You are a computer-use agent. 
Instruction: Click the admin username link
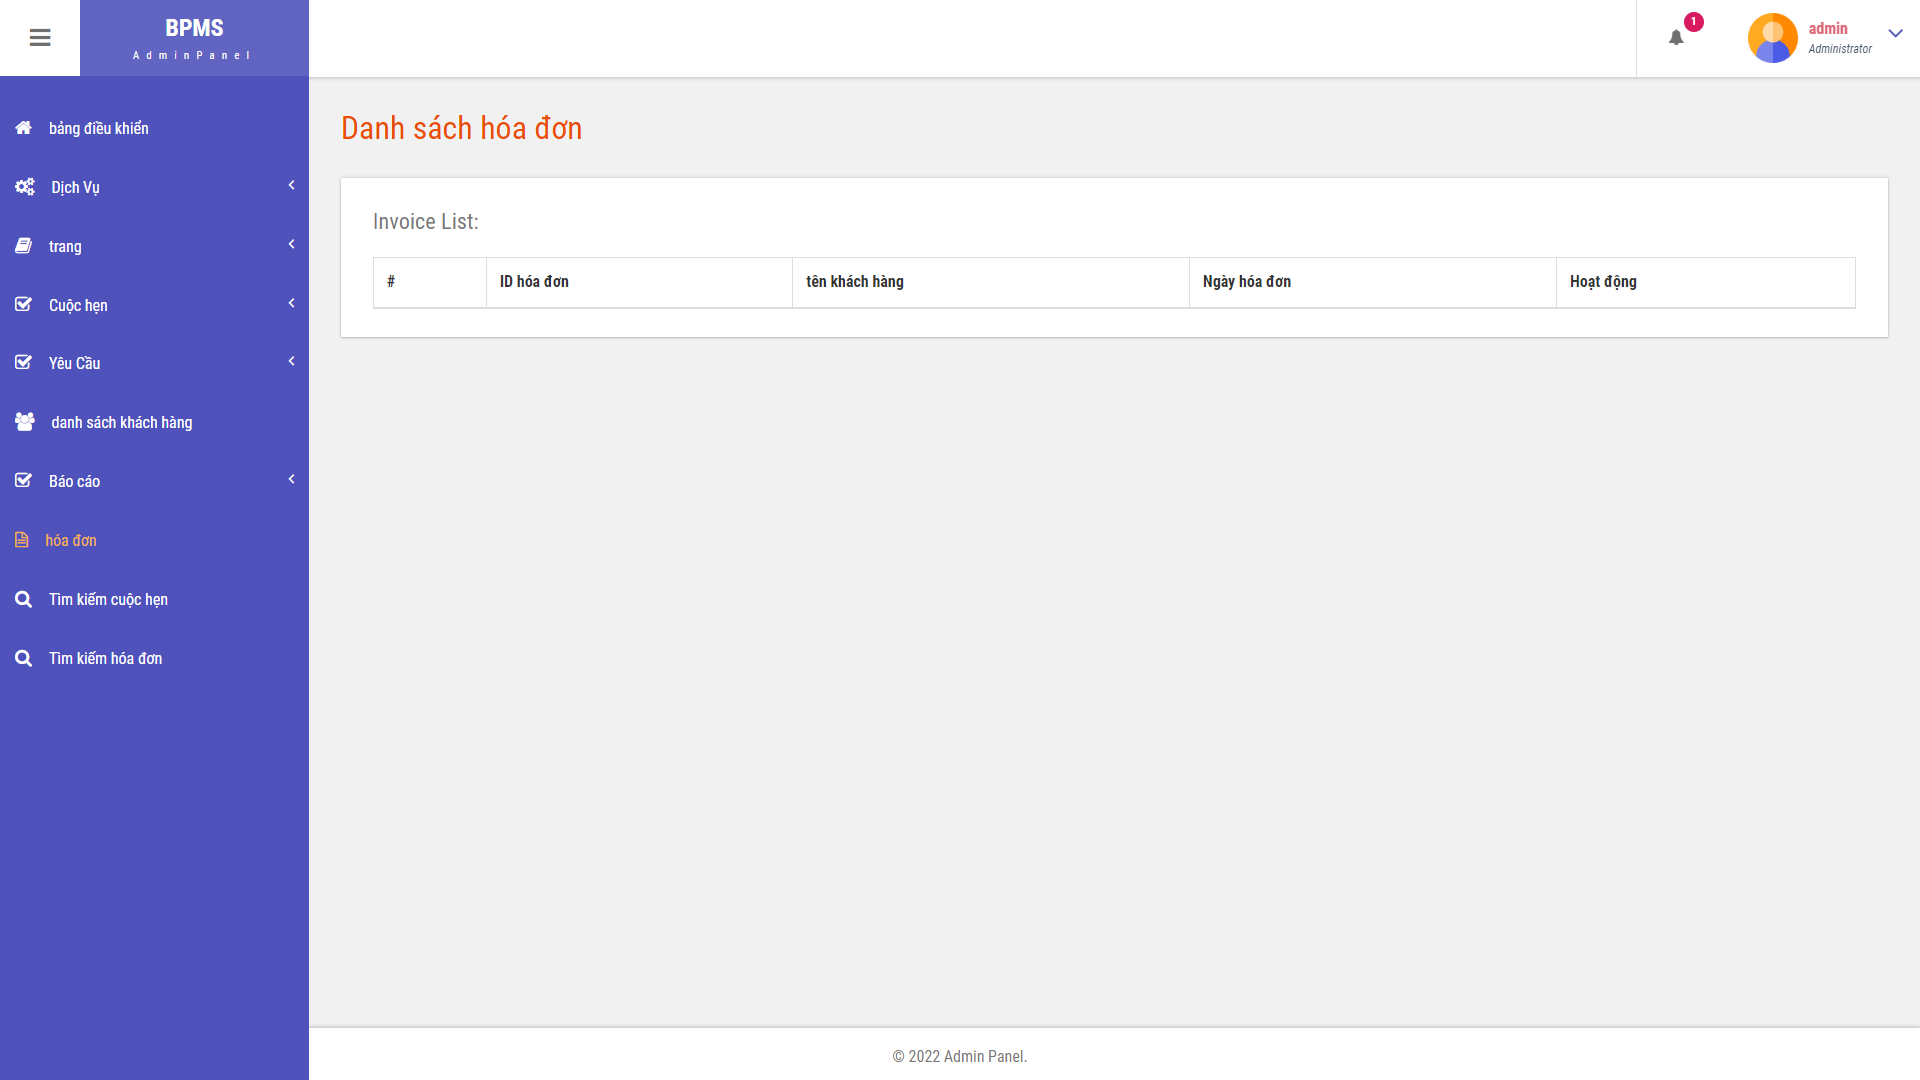pos(1828,29)
